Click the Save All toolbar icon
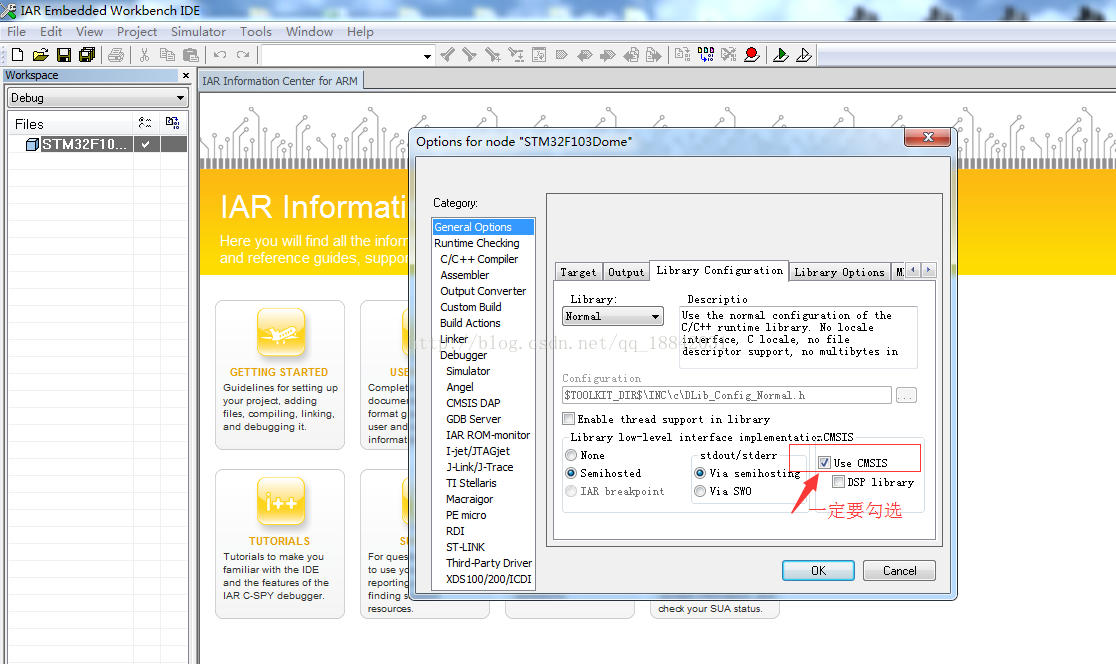Screen dimensions: 1116x664 click(87, 55)
